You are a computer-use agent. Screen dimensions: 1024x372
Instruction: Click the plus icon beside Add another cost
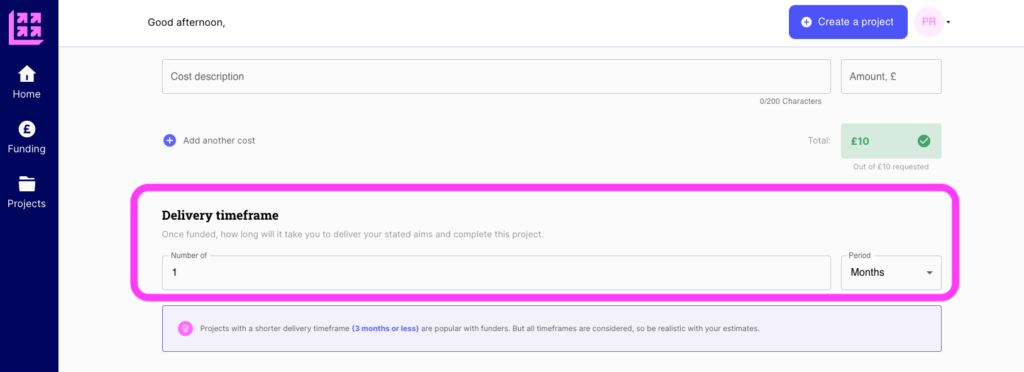point(170,140)
